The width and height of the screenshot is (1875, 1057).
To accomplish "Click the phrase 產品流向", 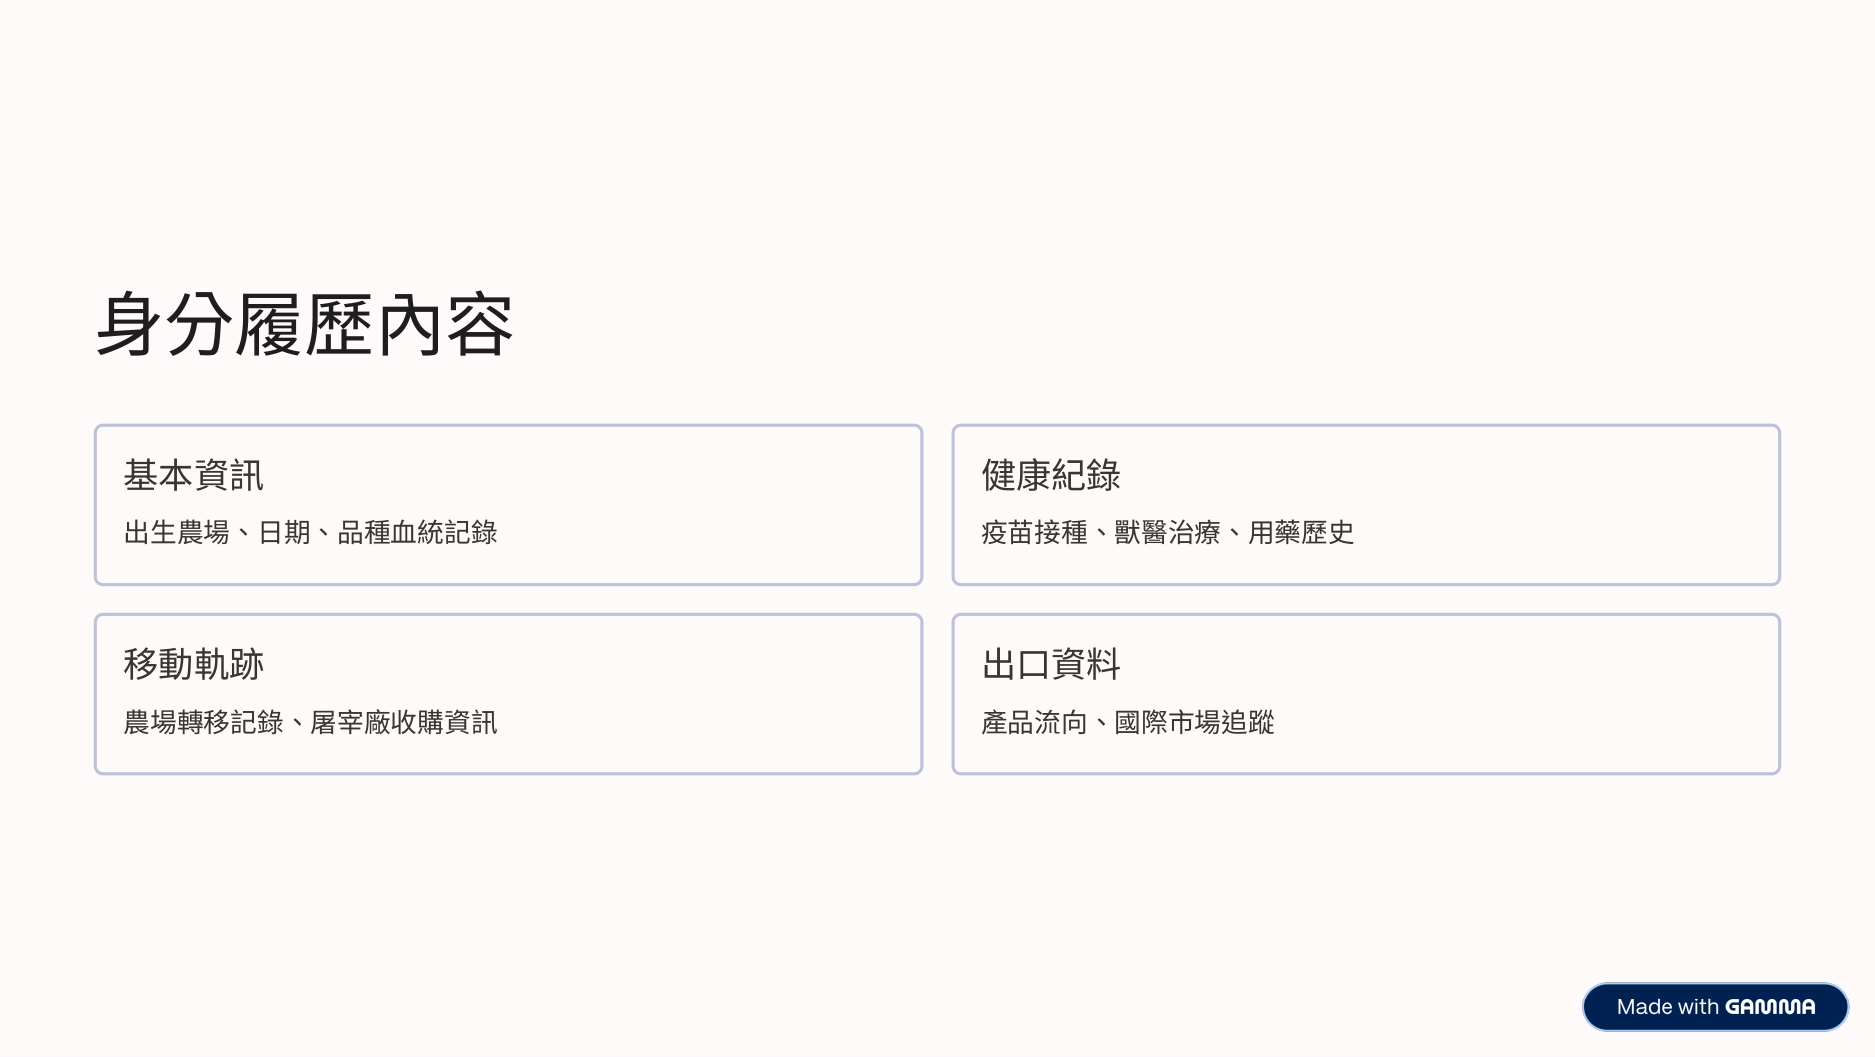I will pos(1034,722).
